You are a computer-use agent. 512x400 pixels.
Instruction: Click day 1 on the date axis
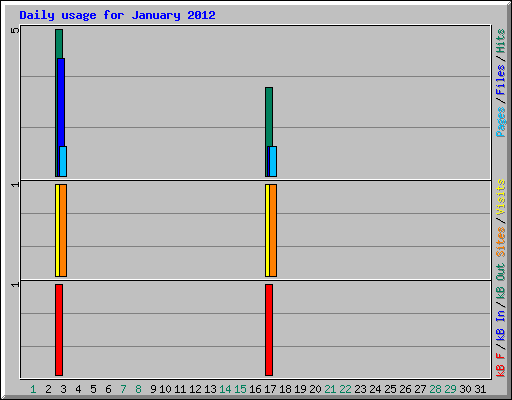point(33,389)
